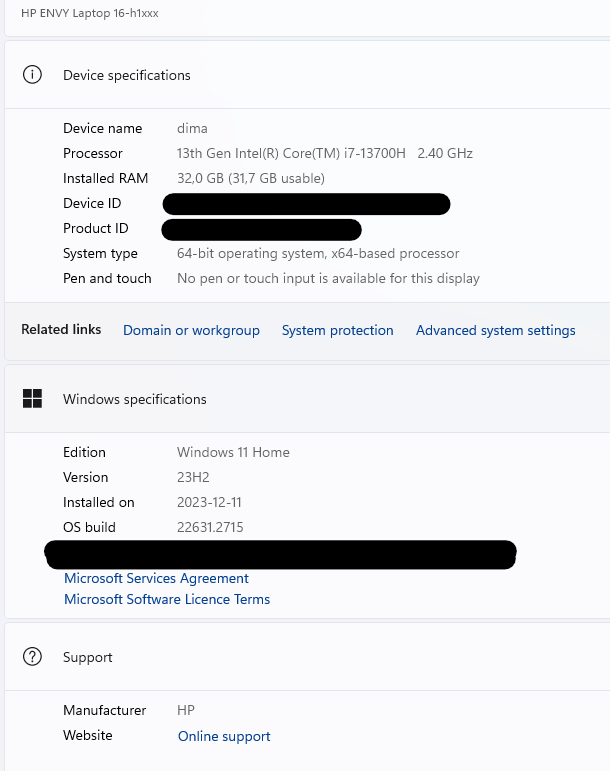Viewport: 610px width, 771px height.
Task: Click the Processor label
Action: click(x=92, y=153)
